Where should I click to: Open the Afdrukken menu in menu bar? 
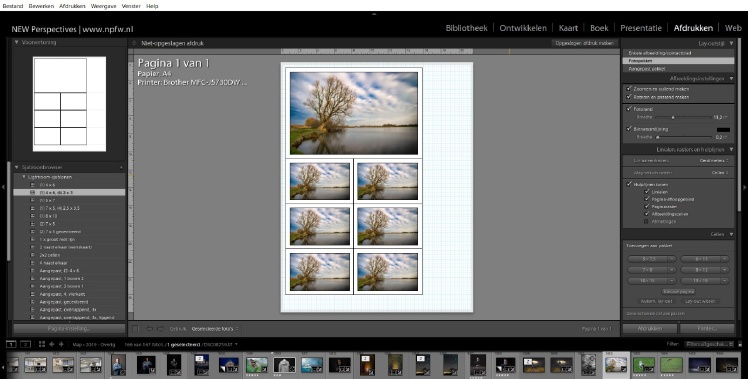tap(72, 6)
